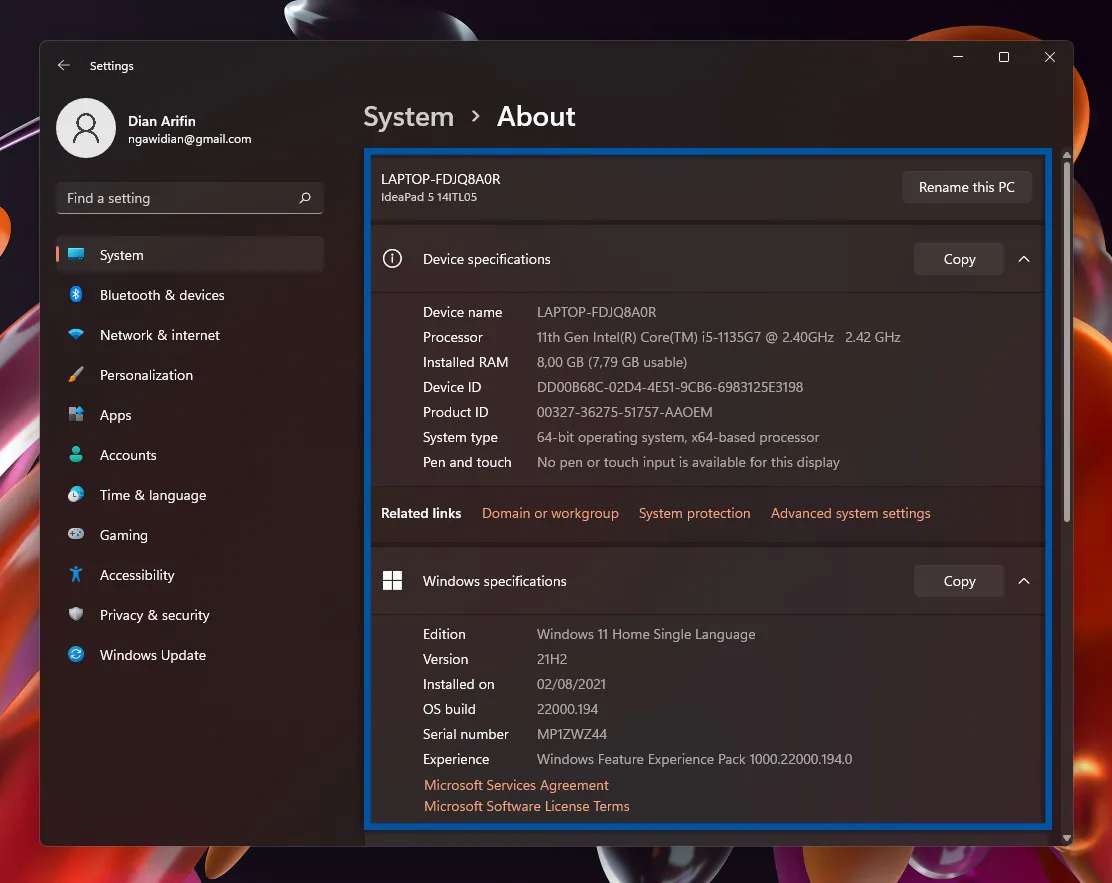This screenshot has height=883, width=1112.
Task: Open Windows Update via its icon
Action: (x=77, y=655)
